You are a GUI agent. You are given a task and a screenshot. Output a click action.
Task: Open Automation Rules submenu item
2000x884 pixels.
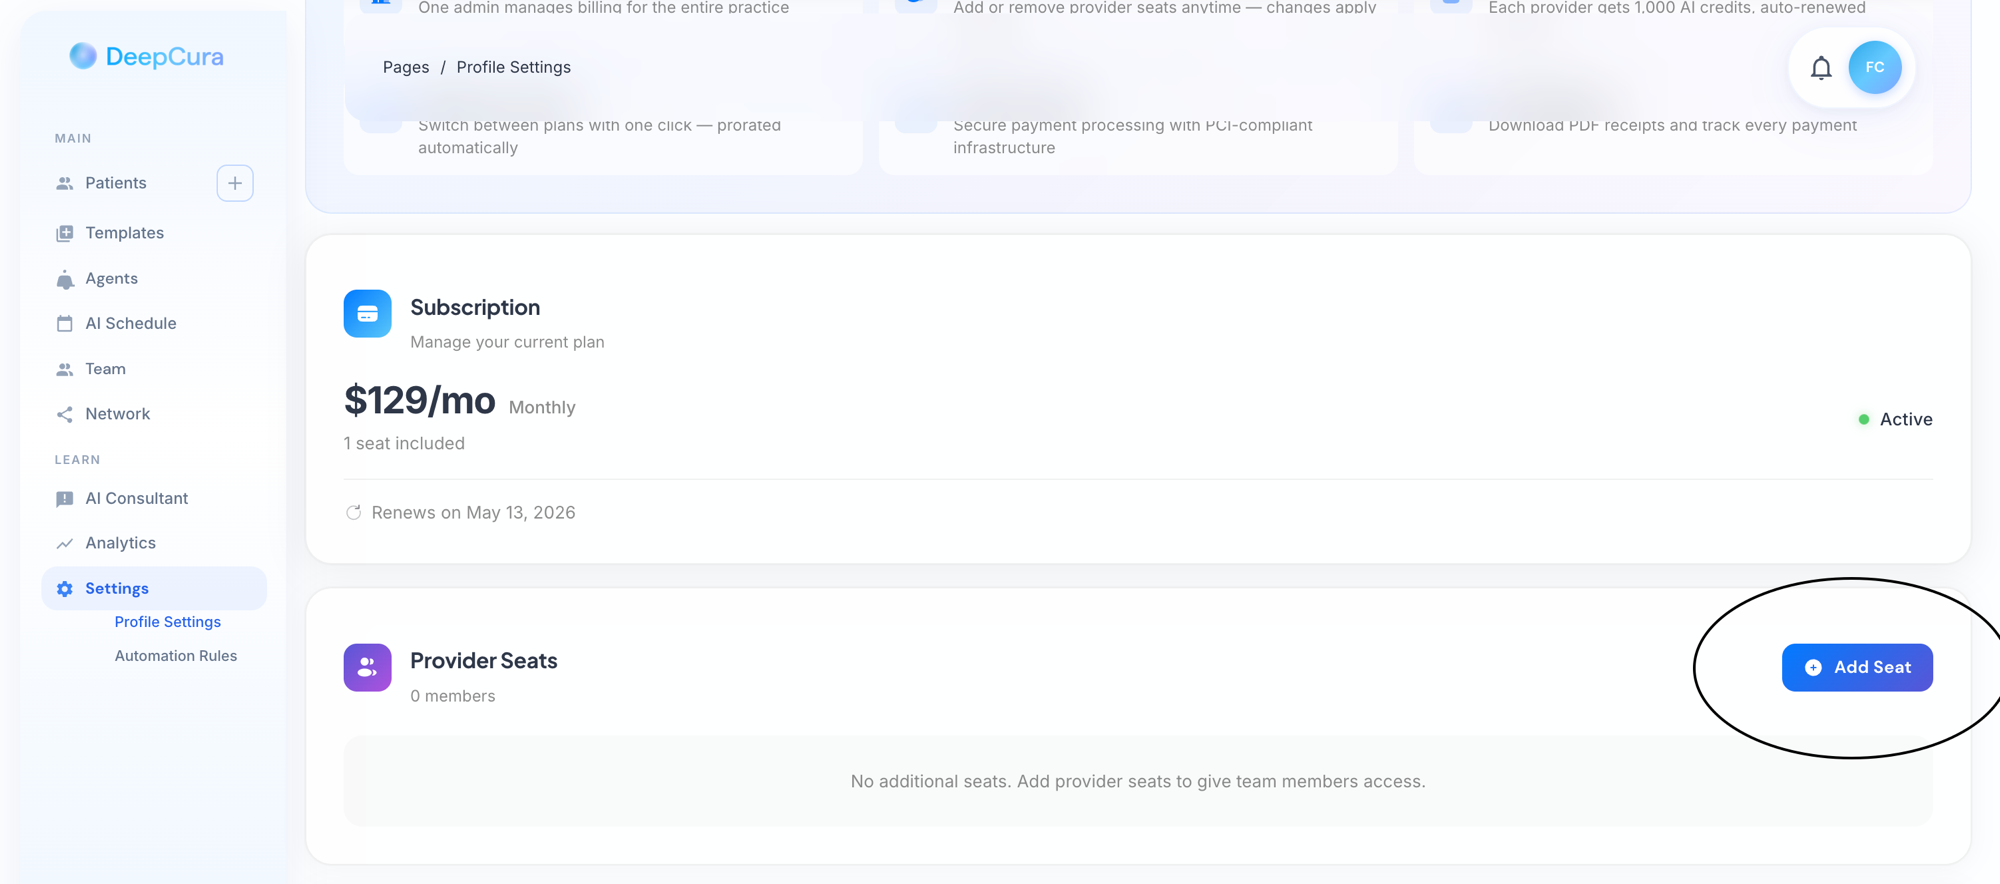(x=176, y=656)
